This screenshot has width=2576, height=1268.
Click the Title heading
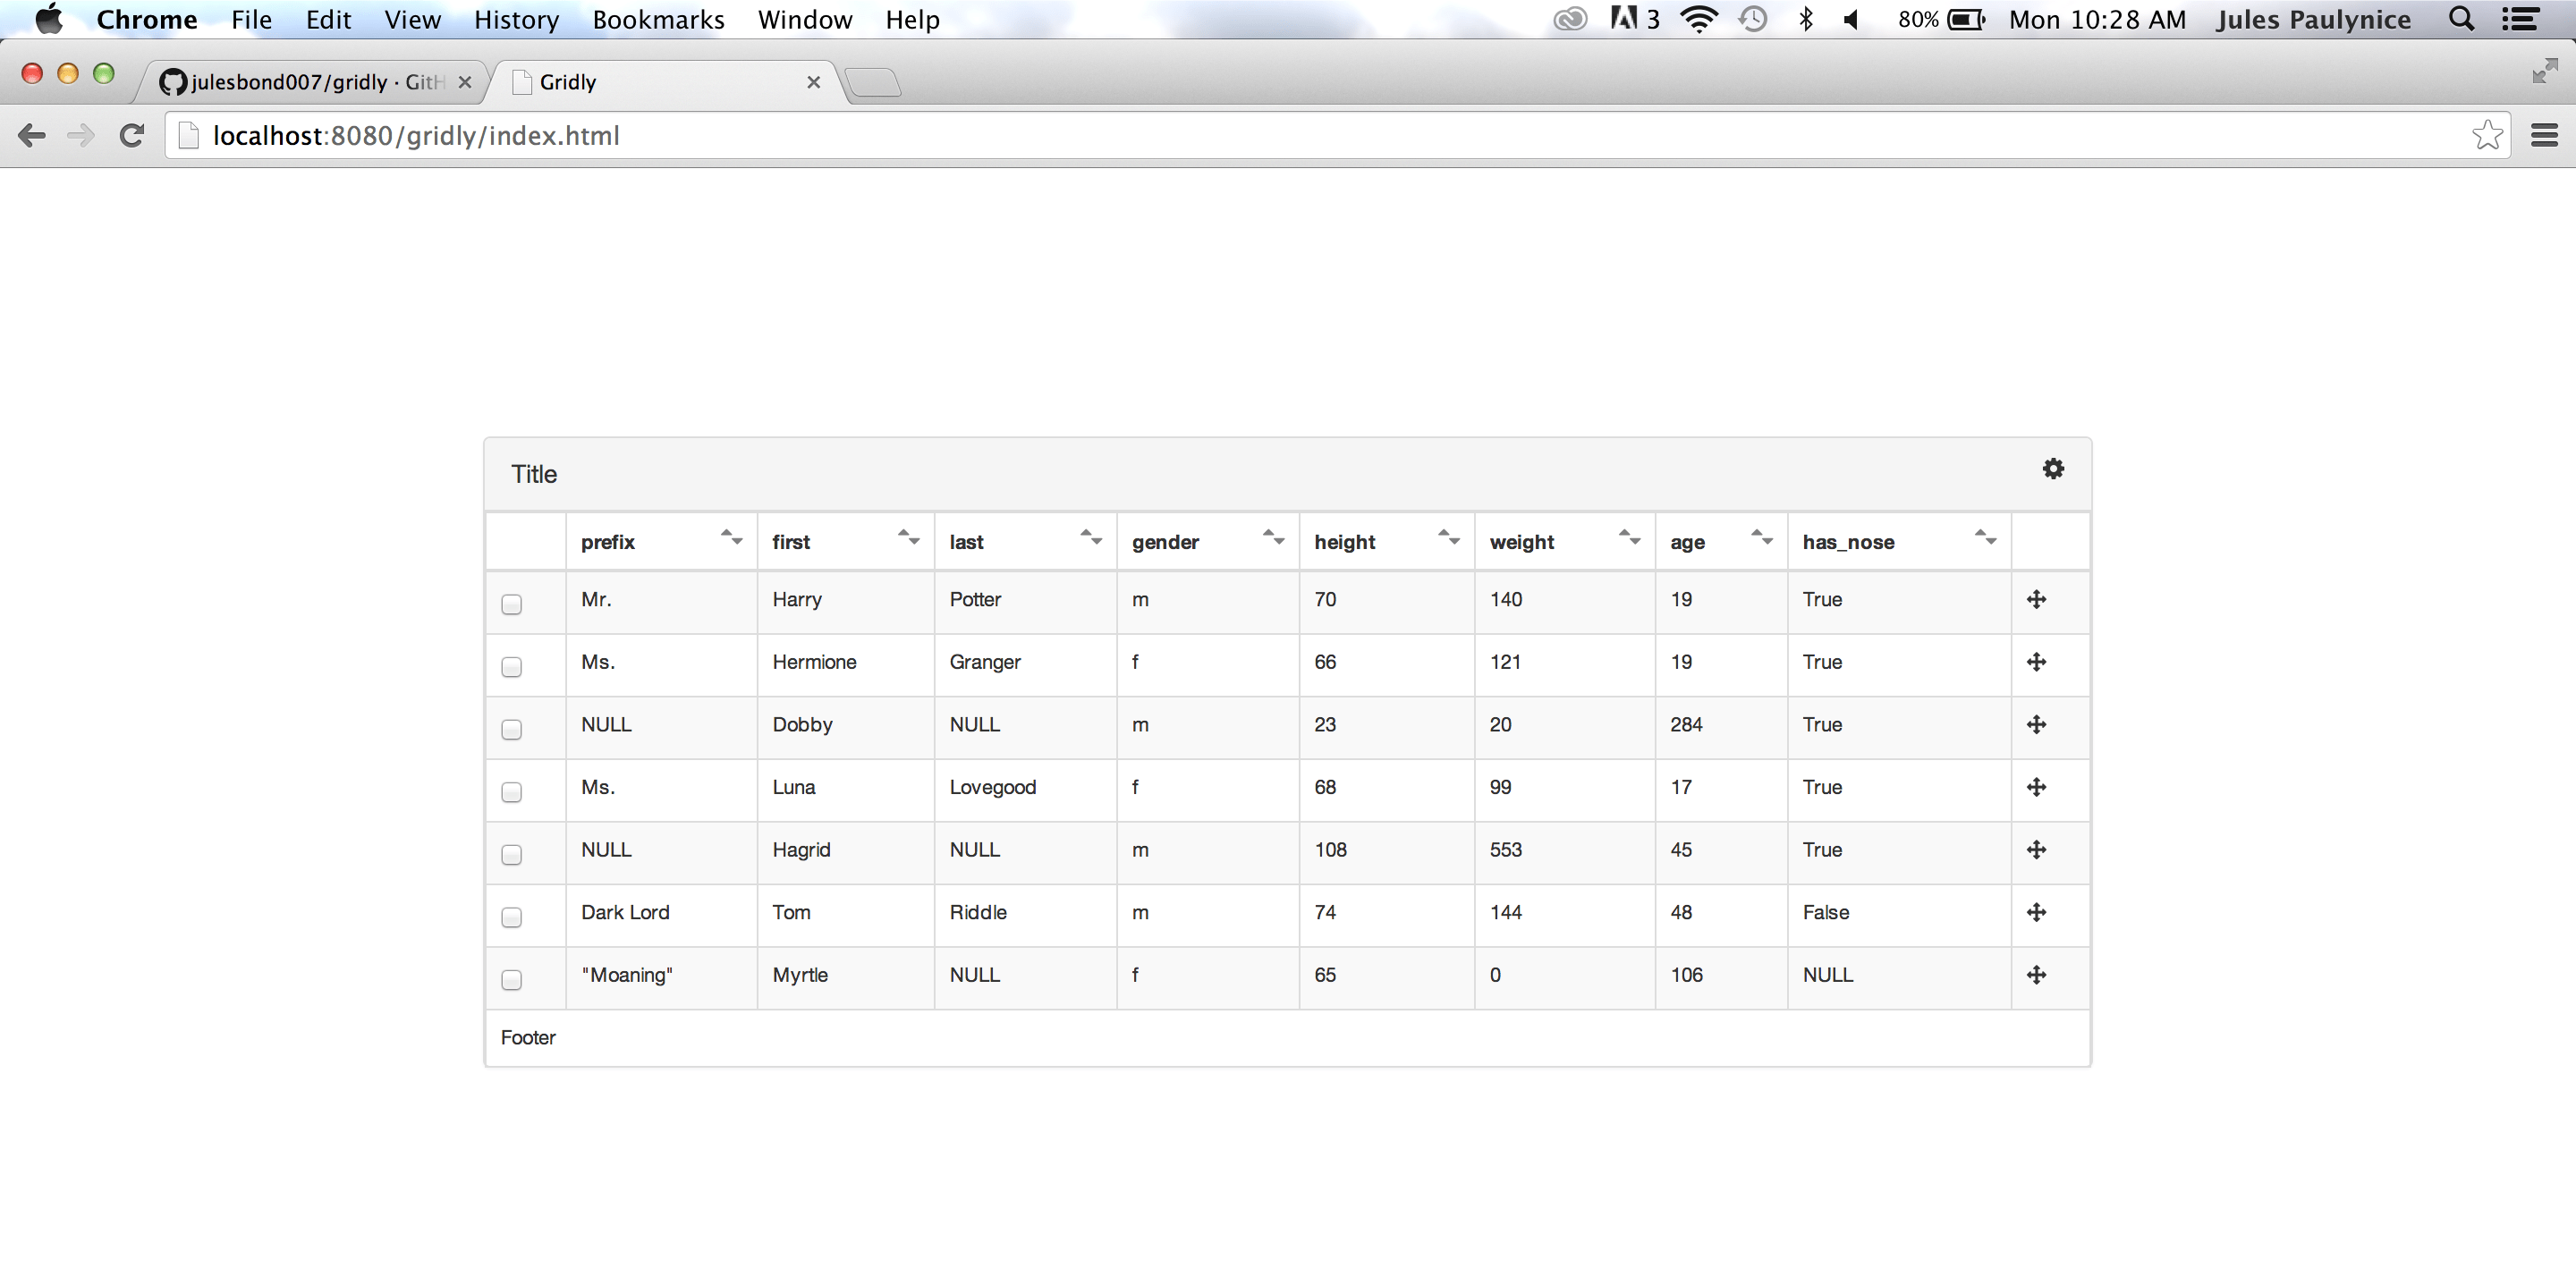(534, 473)
